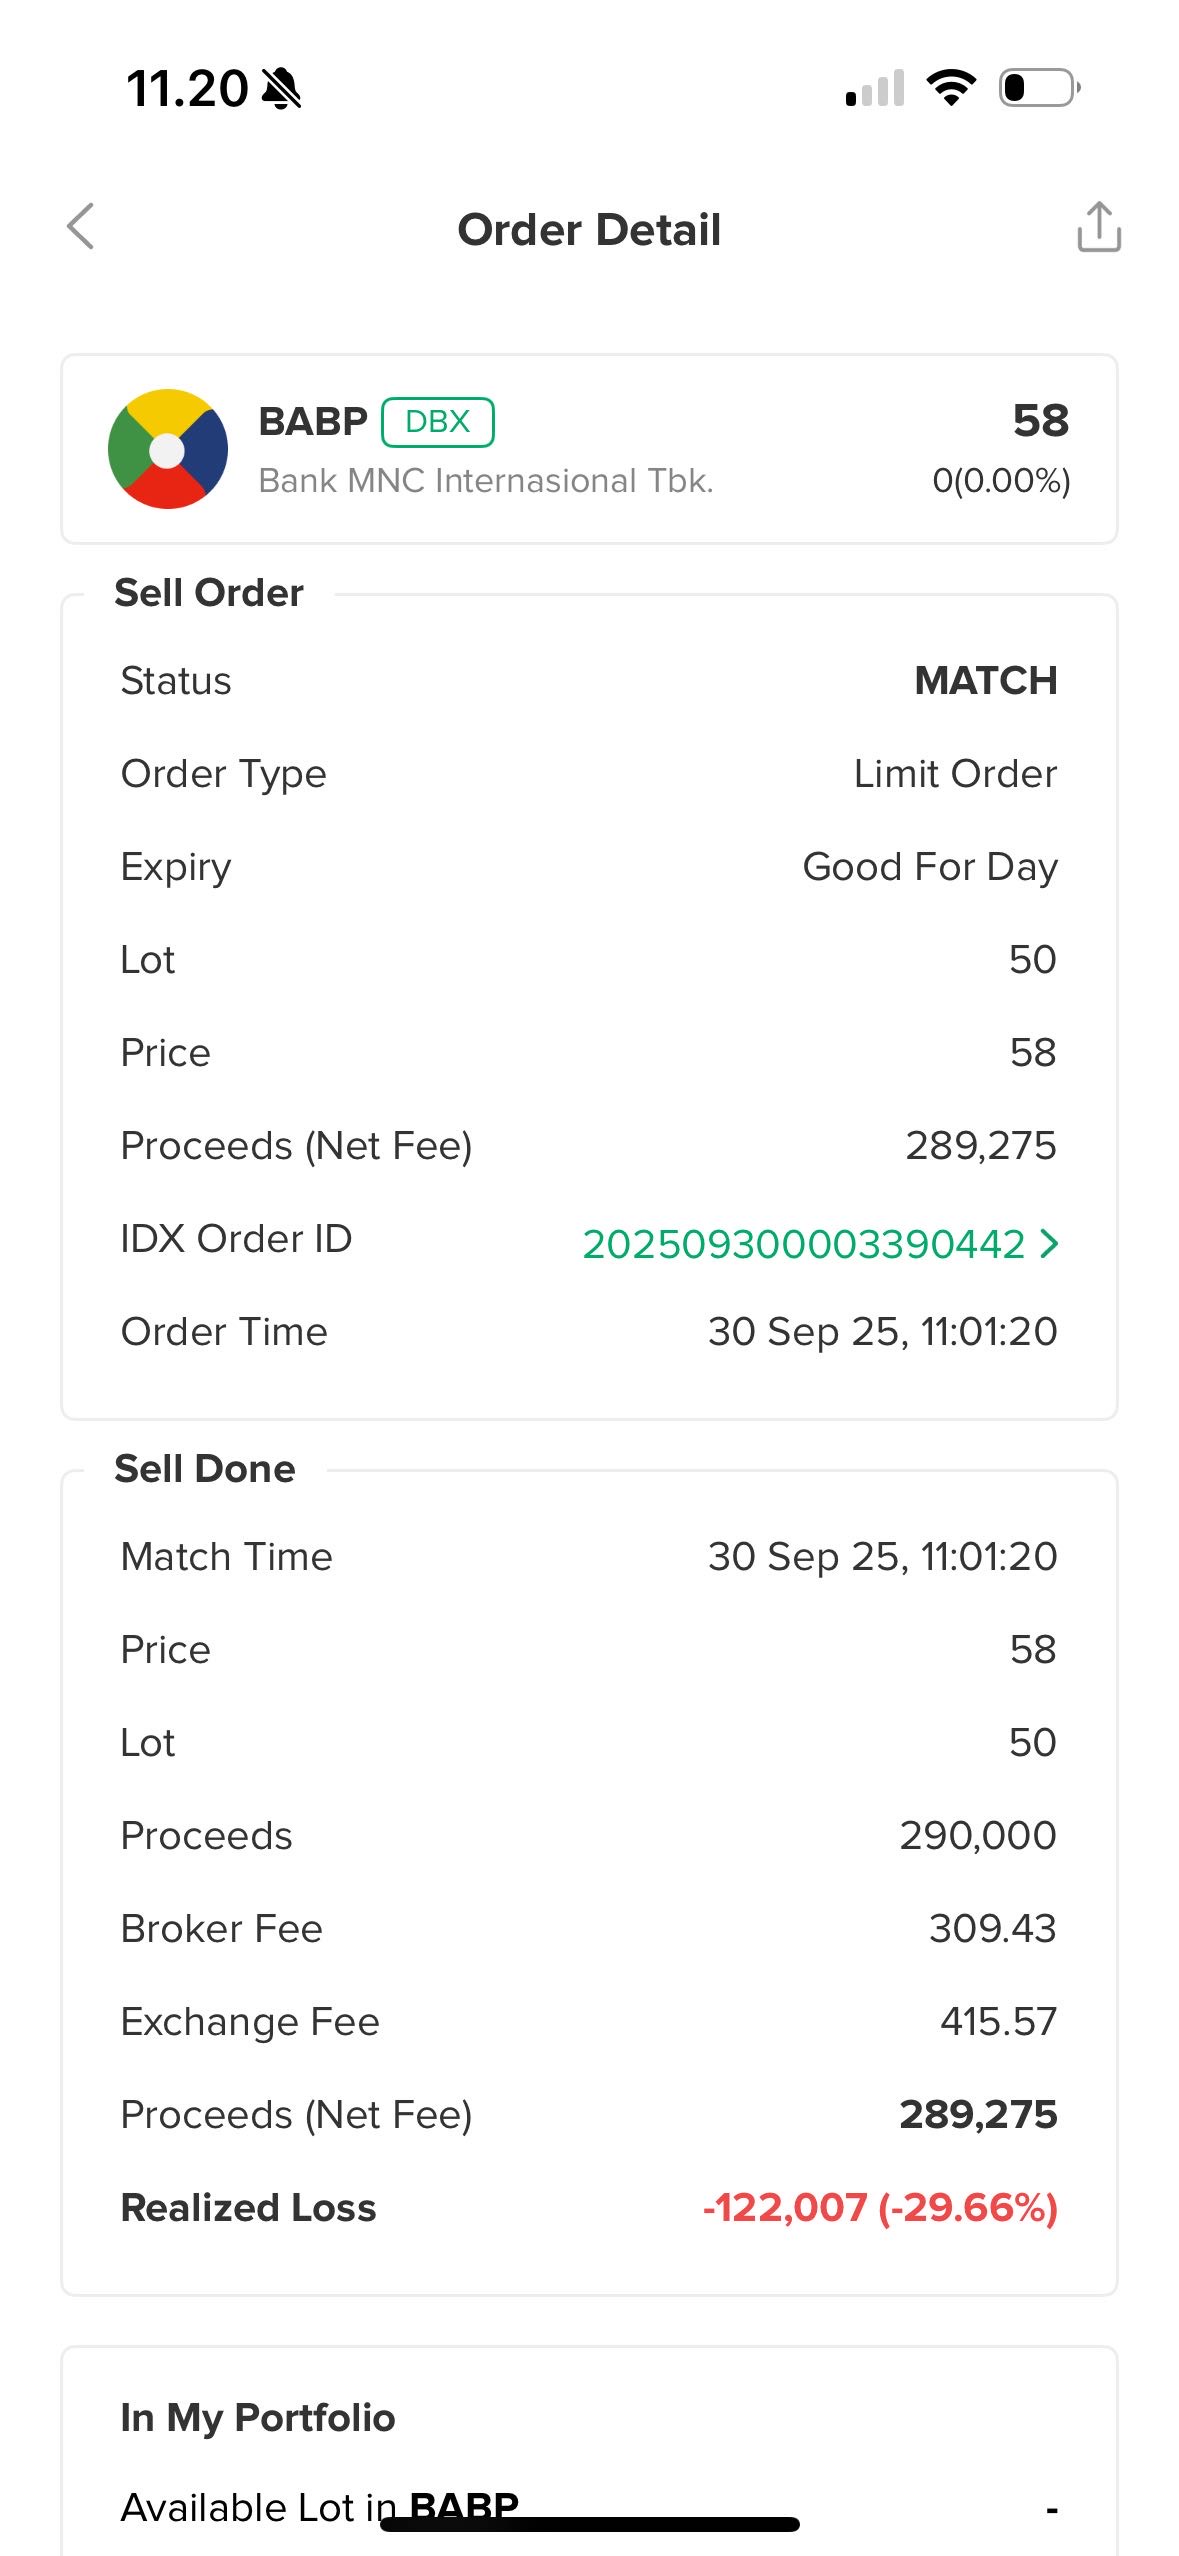This screenshot has width=1179, height=2556.
Task: Tap the Wi-Fi status icon
Action: (951, 88)
